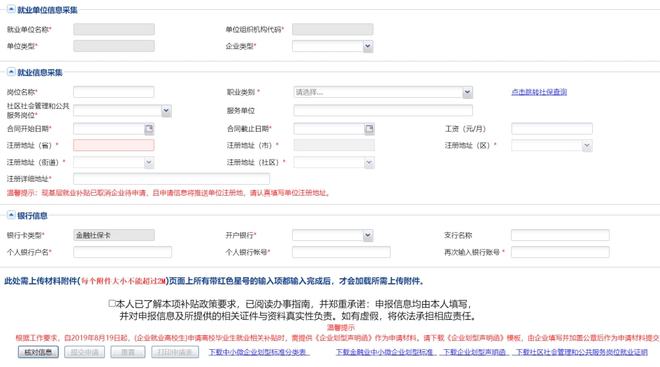Click the 工资（元/月） input field
The height and width of the screenshot is (367, 660).
pyautogui.click(x=552, y=129)
